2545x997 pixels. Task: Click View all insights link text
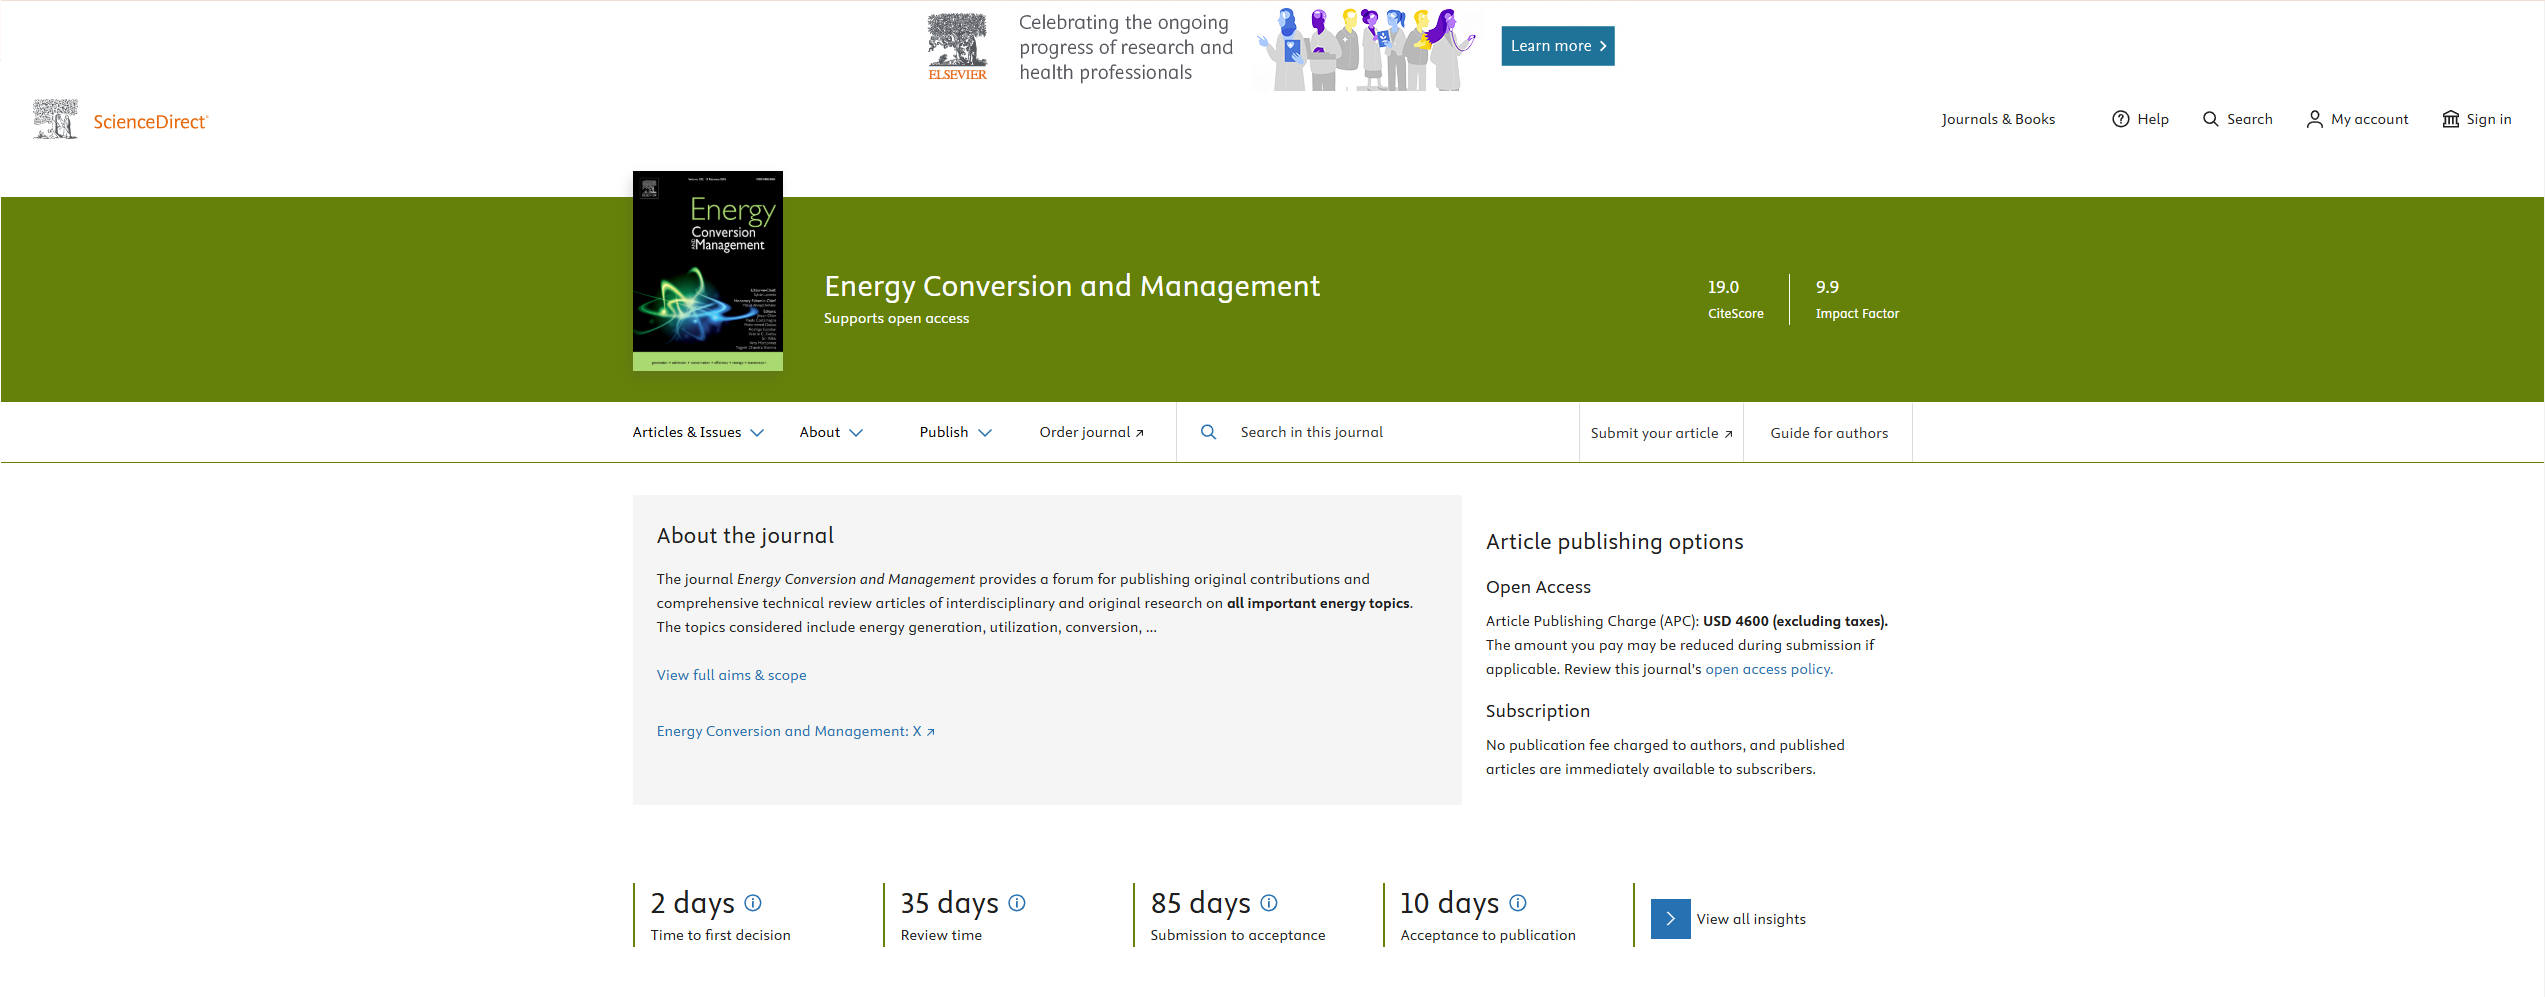tap(1751, 919)
